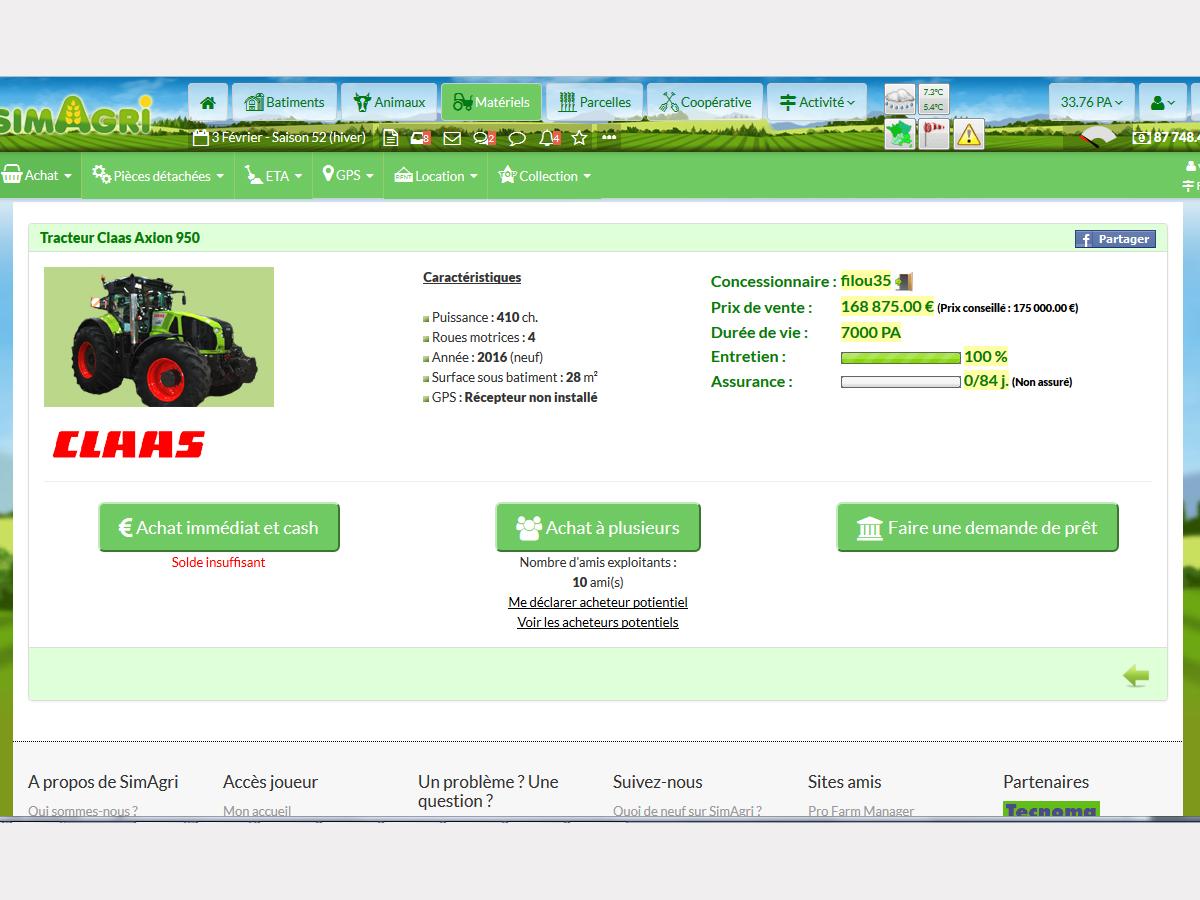Click the green back arrow
Screen dimensions: 1200x900
tap(1136, 677)
